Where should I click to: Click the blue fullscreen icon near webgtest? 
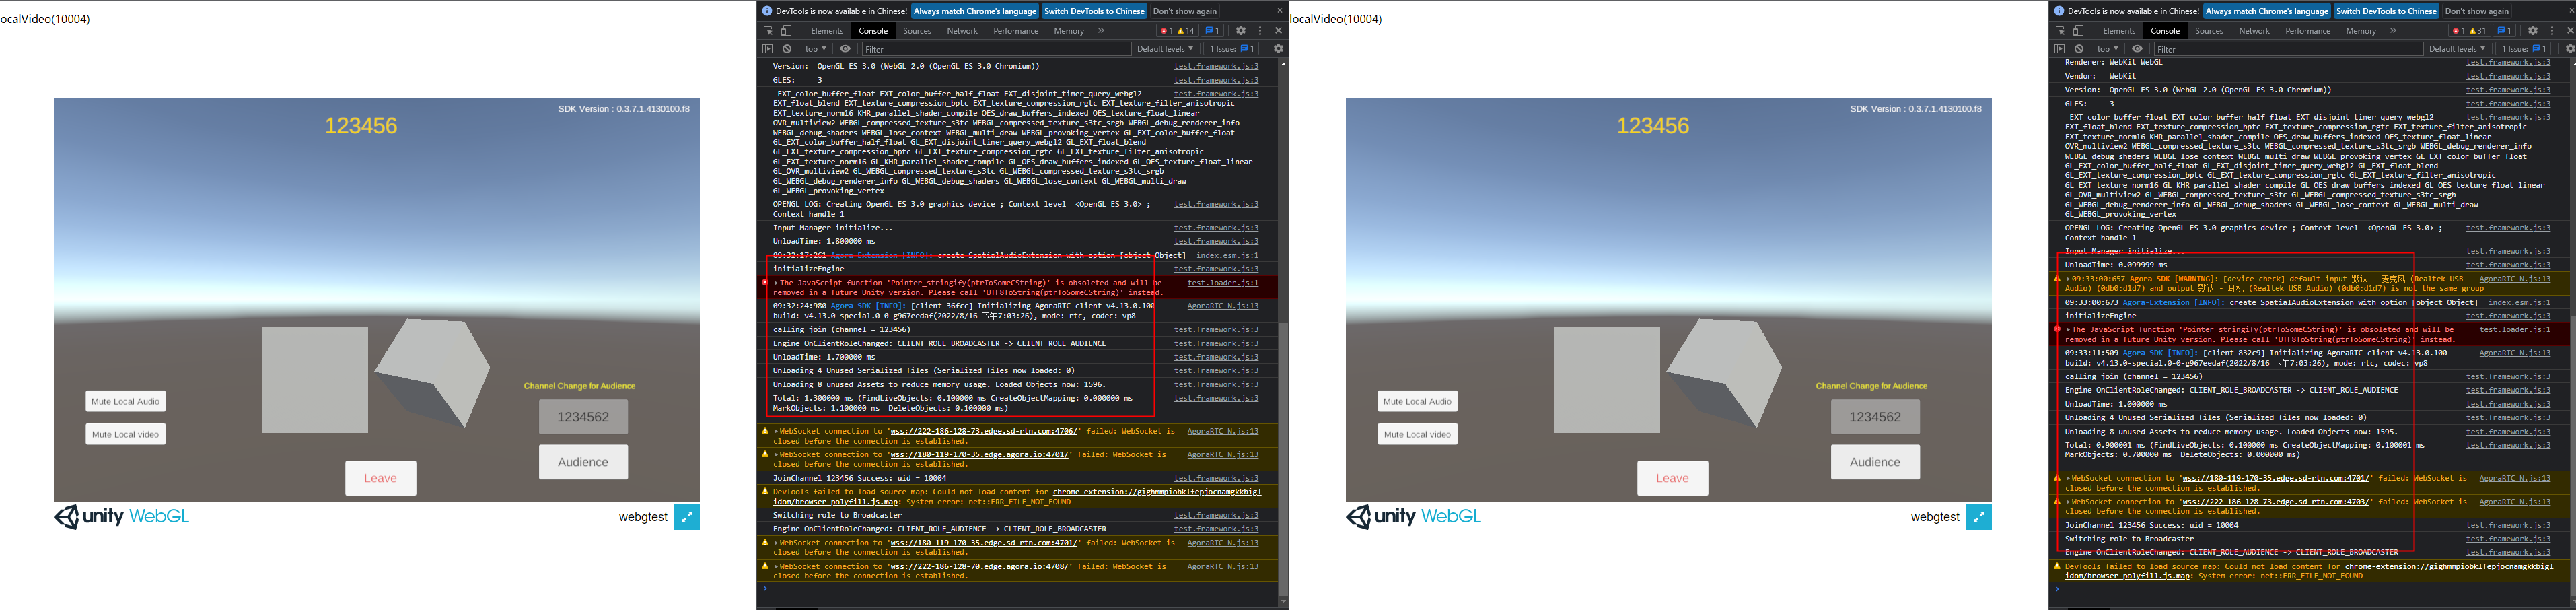point(687,517)
